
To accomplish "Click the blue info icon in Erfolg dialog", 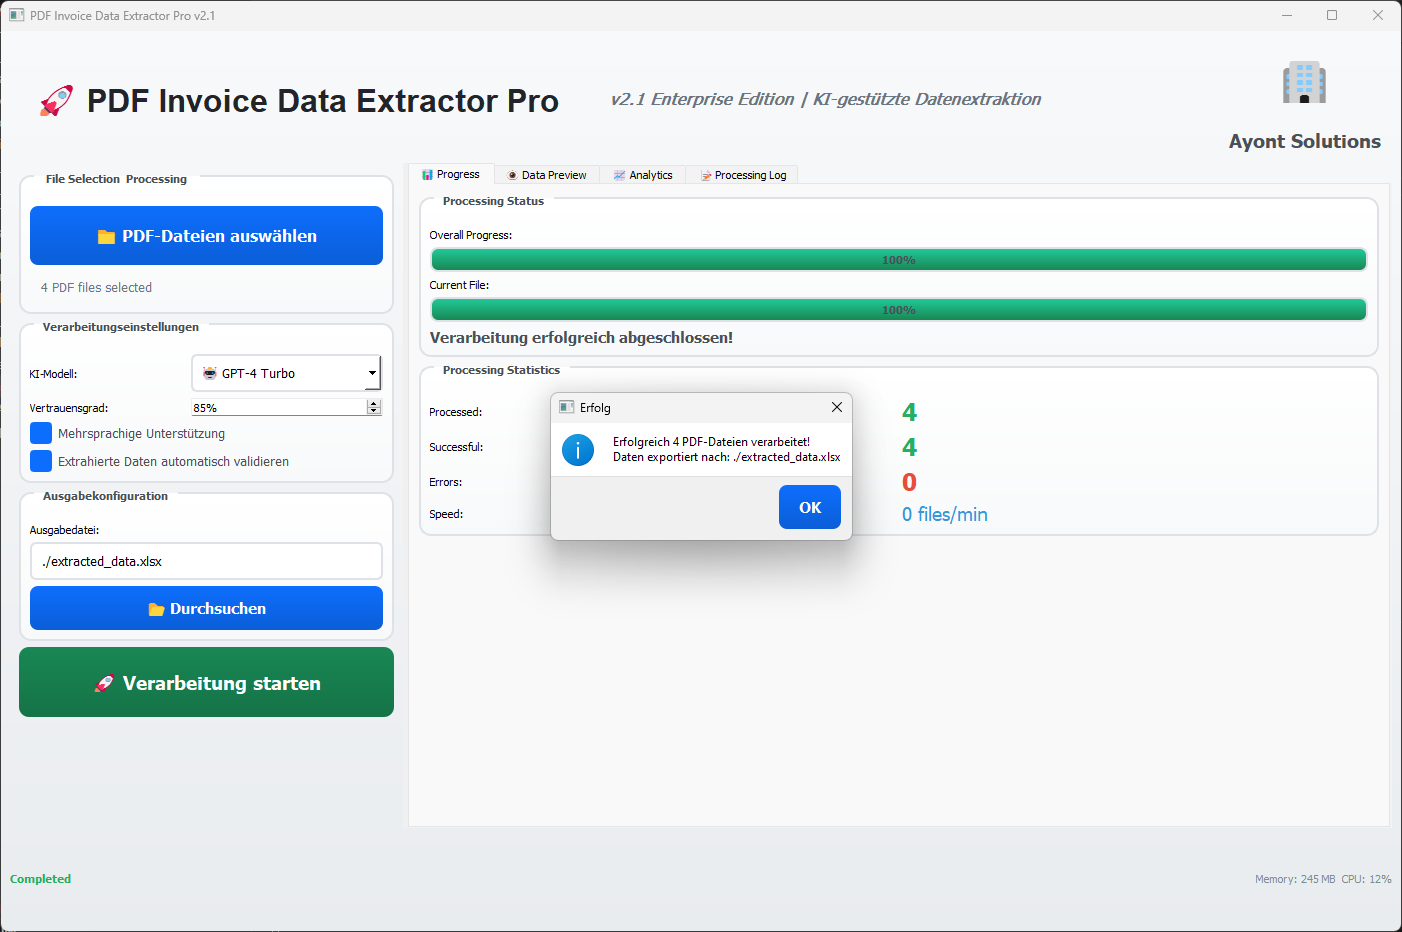I will (578, 450).
